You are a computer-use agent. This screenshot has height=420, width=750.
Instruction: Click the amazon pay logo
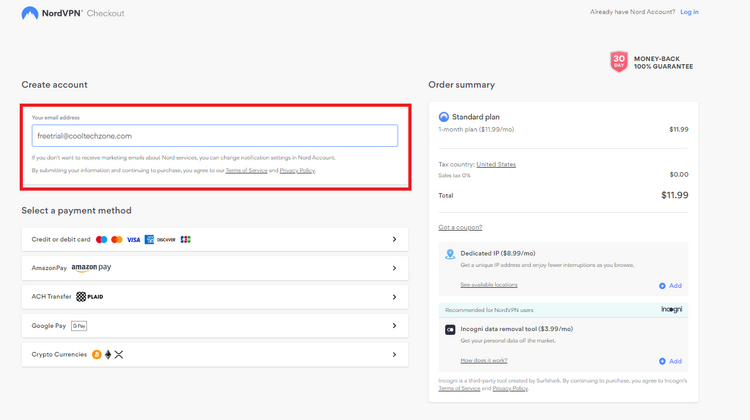[91, 268]
